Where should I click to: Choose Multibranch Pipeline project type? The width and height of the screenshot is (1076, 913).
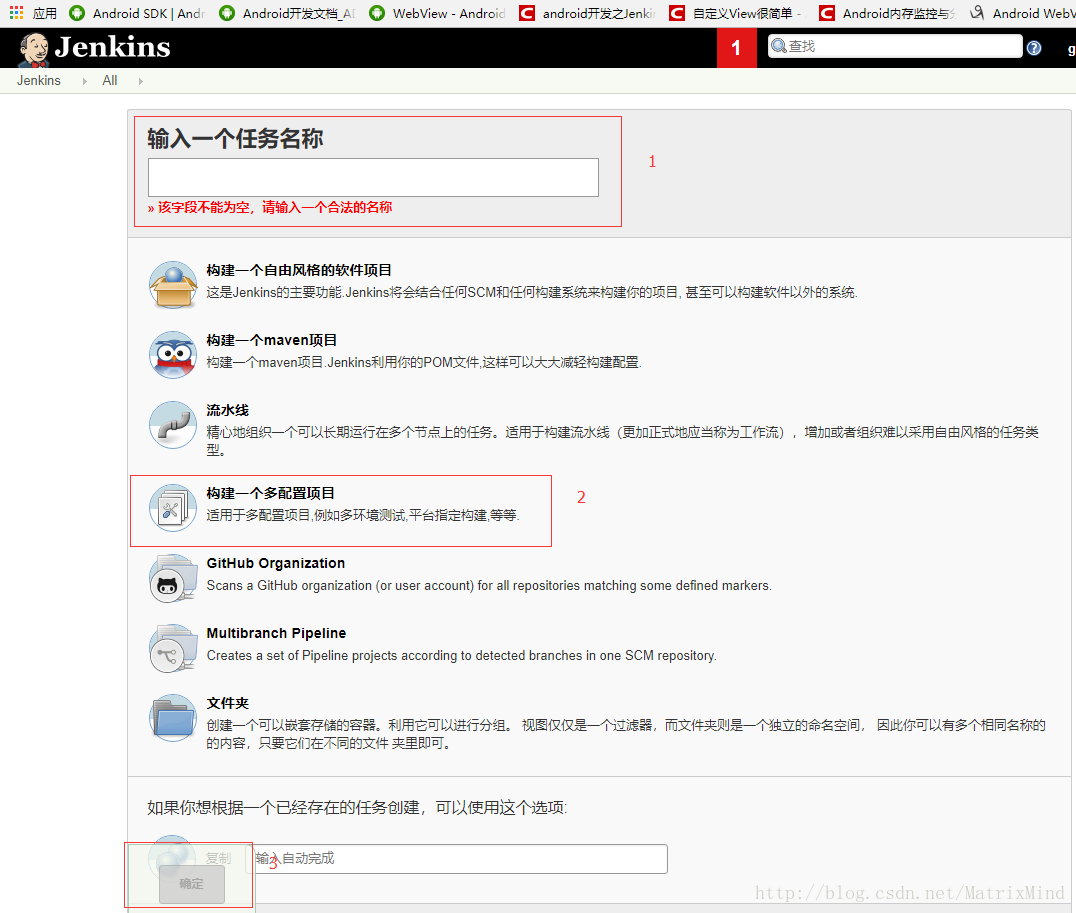277,633
